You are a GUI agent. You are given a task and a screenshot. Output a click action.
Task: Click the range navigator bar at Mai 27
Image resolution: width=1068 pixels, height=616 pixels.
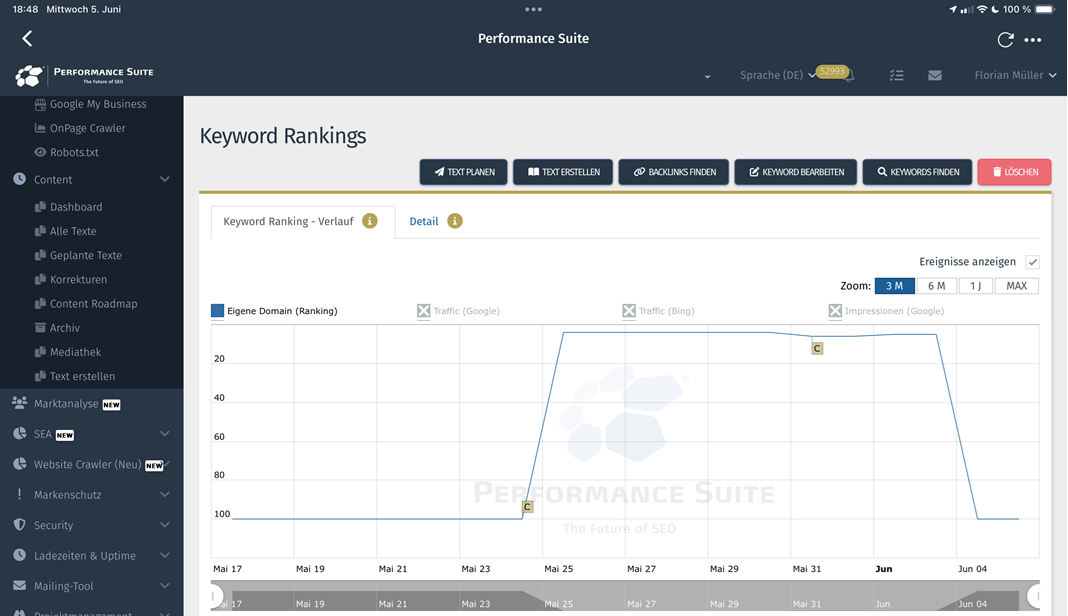(x=641, y=603)
